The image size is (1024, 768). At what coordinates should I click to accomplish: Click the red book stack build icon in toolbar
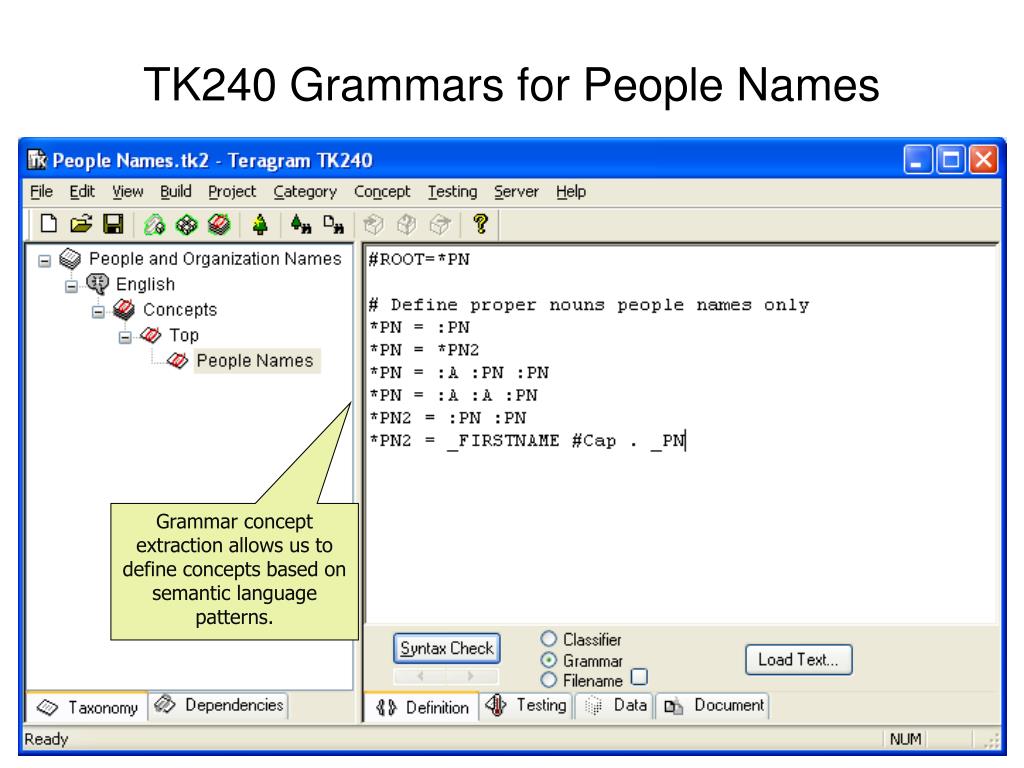pyautogui.click(x=219, y=225)
